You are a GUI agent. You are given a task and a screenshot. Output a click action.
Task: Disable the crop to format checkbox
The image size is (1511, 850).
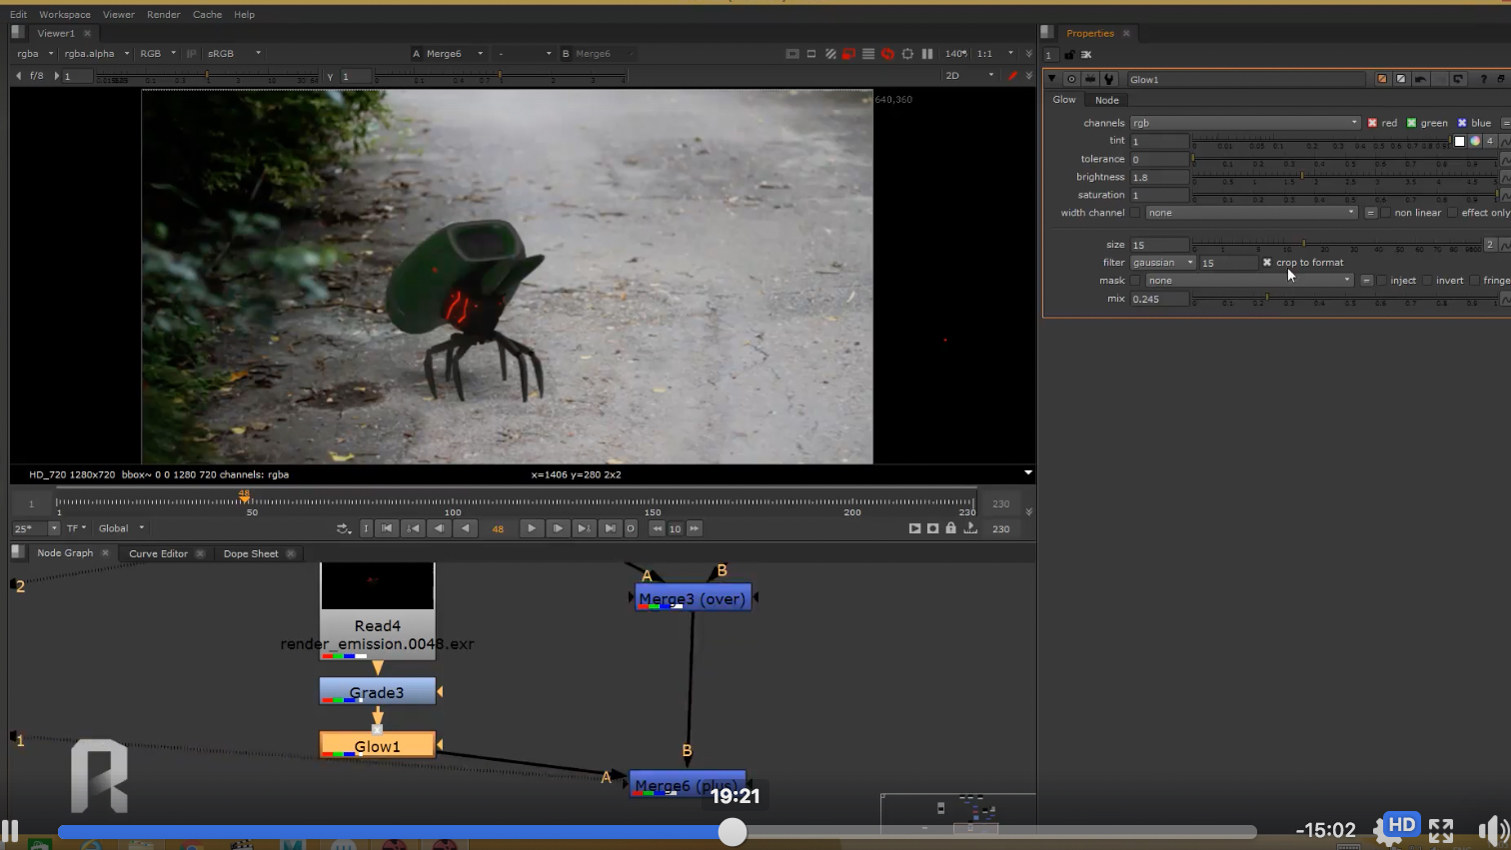tap(1267, 263)
